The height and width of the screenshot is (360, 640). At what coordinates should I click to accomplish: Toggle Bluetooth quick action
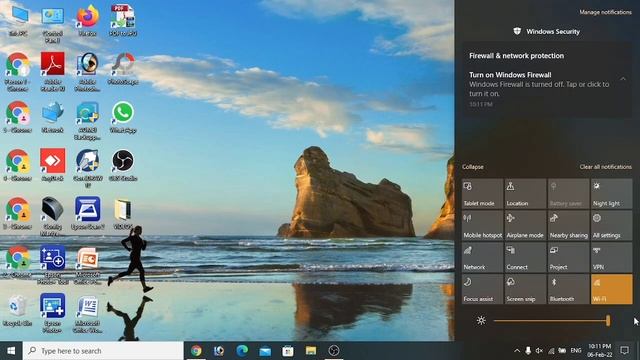point(569,289)
